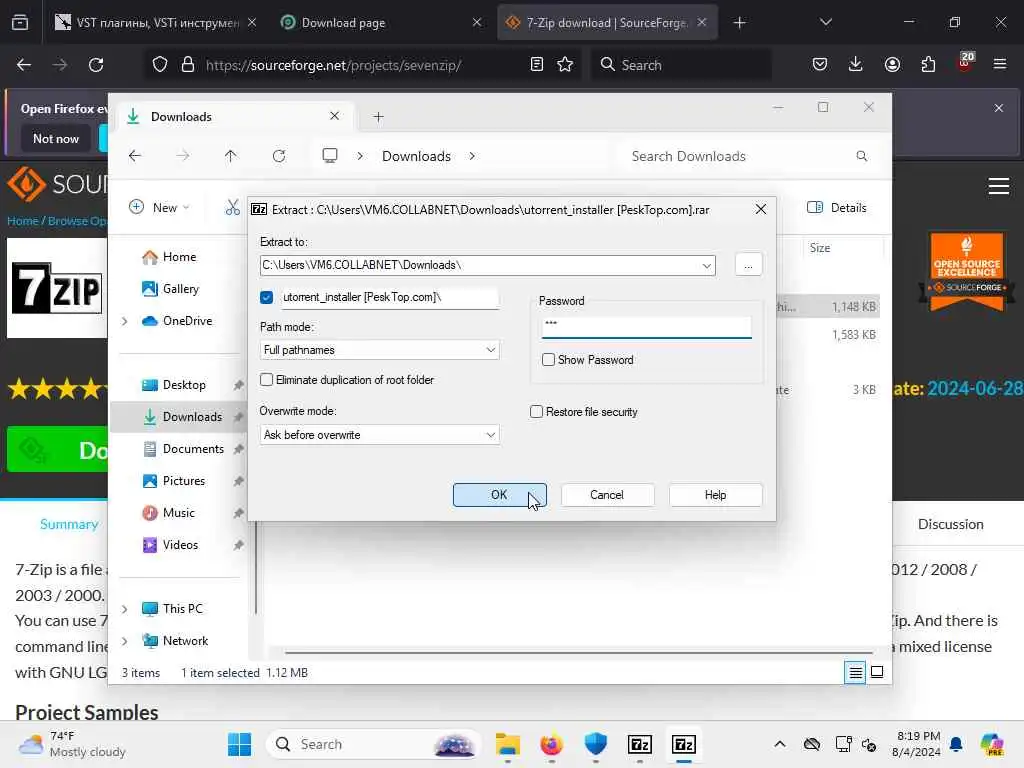Focus the Password input field
This screenshot has width=1024, height=768.
coord(647,327)
